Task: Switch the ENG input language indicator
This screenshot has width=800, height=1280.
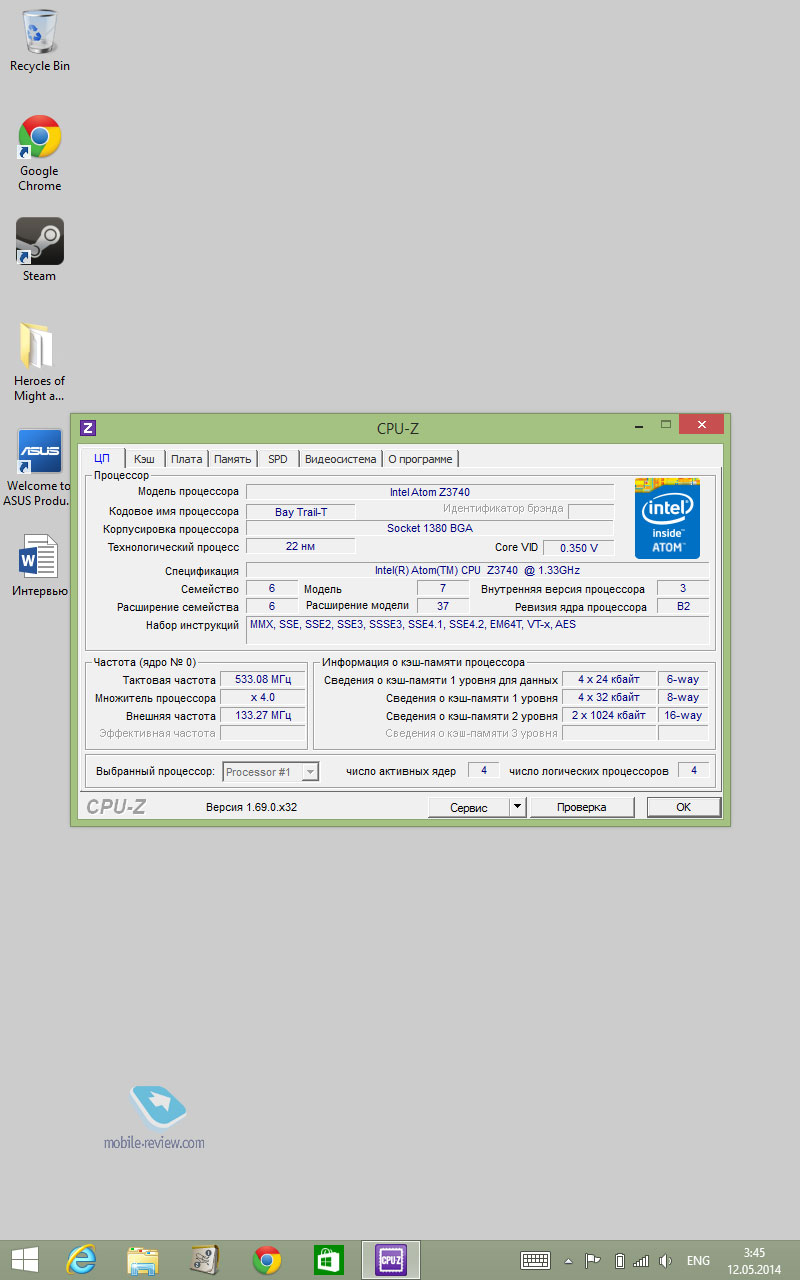Action: click(x=699, y=1260)
